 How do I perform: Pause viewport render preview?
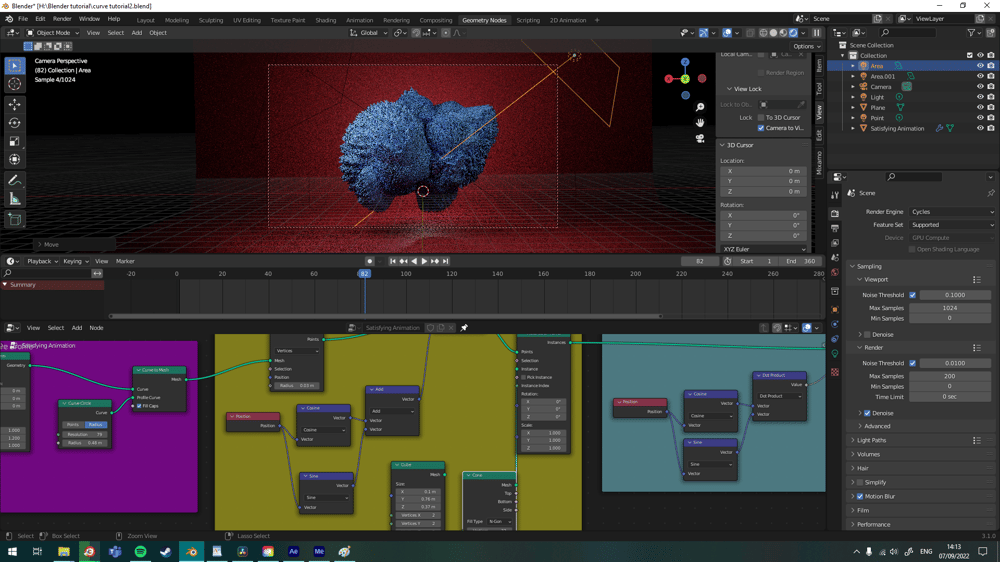coord(816,33)
